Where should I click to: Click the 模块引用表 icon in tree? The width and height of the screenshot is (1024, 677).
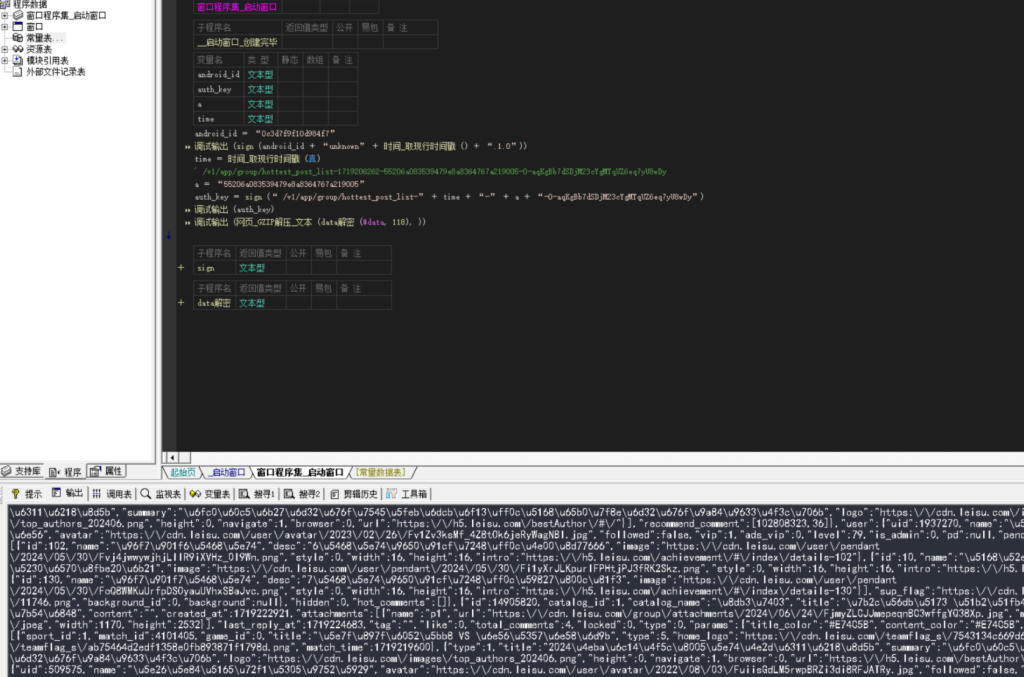(18, 60)
